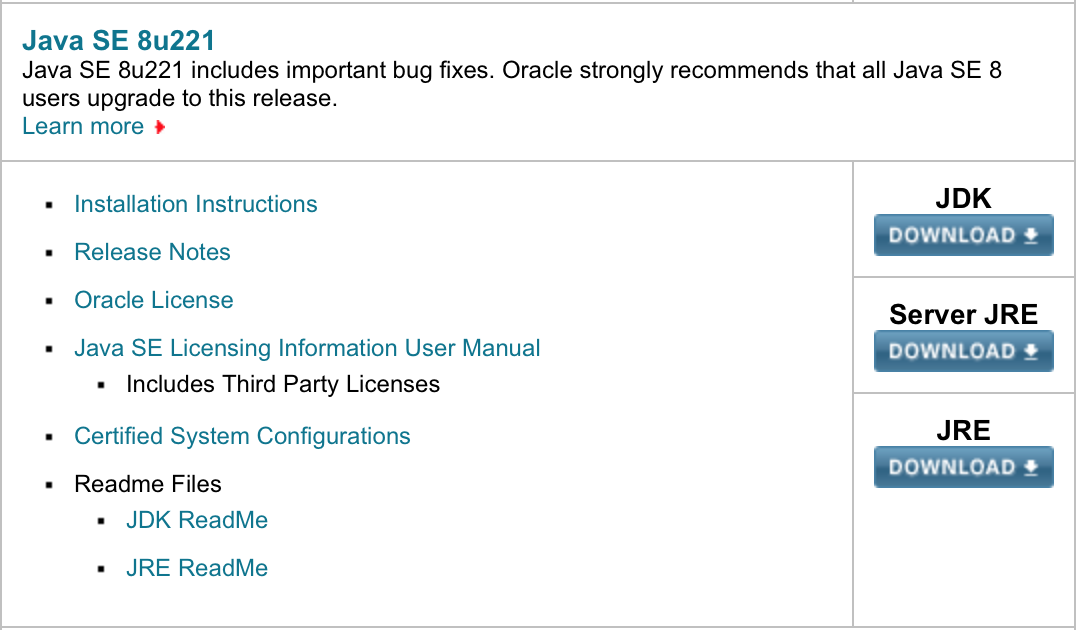Open the JDK ReadMe file
Viewport: 1078px width, 630px height.
(197, 520)
